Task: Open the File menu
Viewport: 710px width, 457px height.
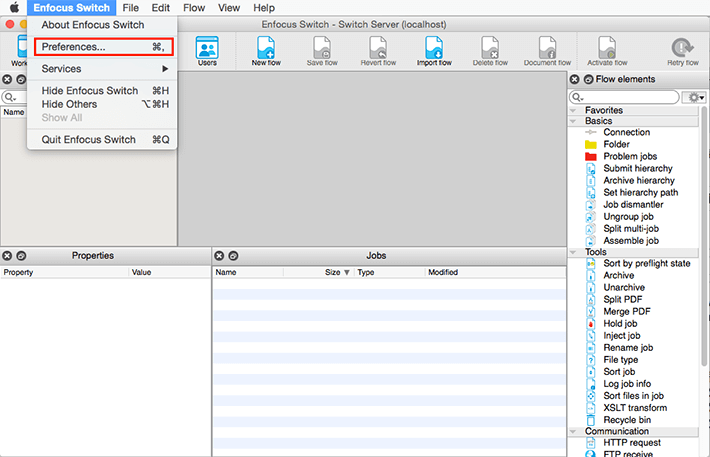Action: [130, 8]
